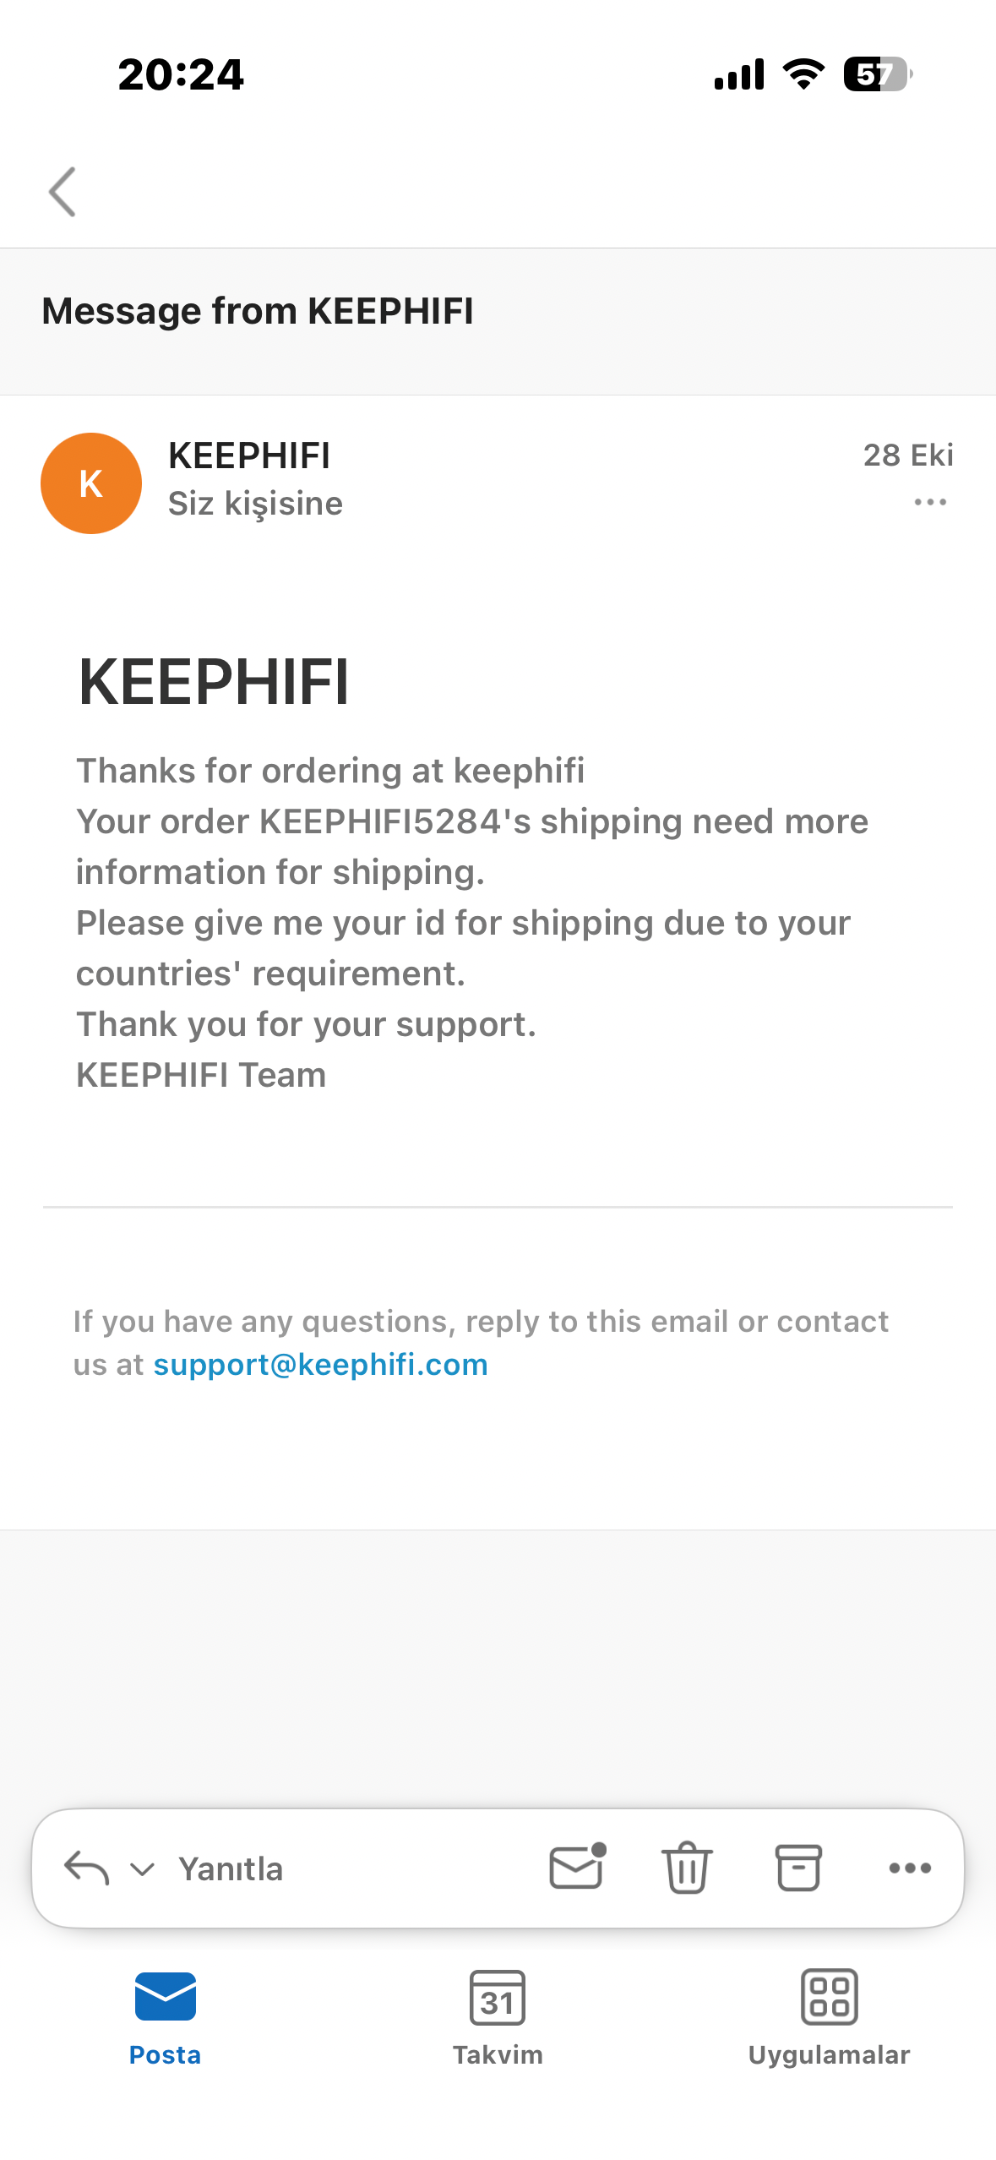Tap the 28 Eki date label

908,455
